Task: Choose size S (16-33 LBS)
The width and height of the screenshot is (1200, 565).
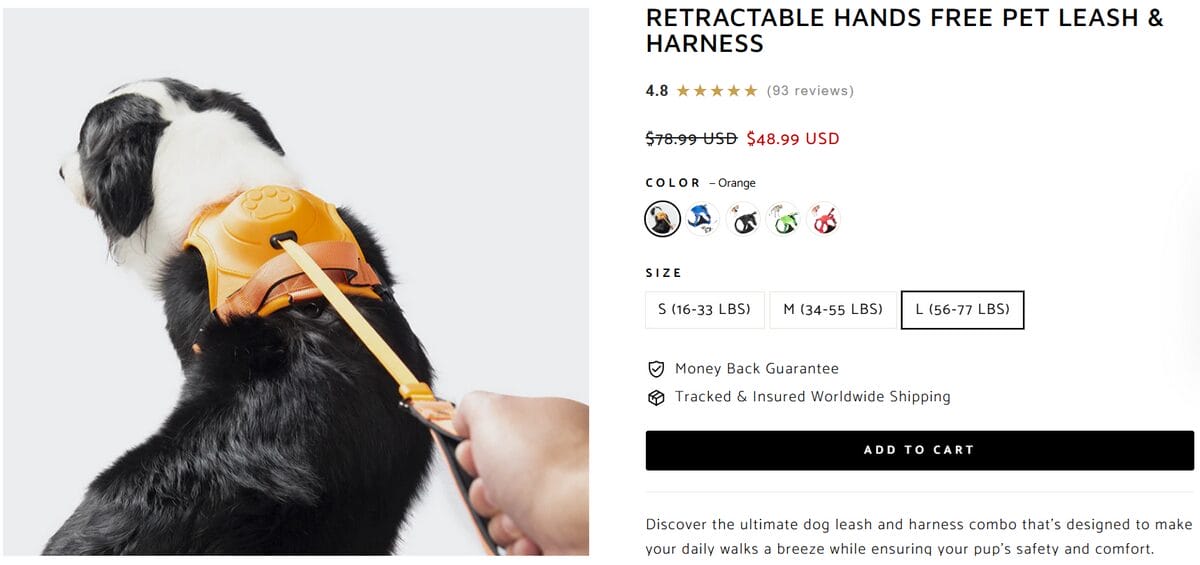Action: tap(705, 310)
